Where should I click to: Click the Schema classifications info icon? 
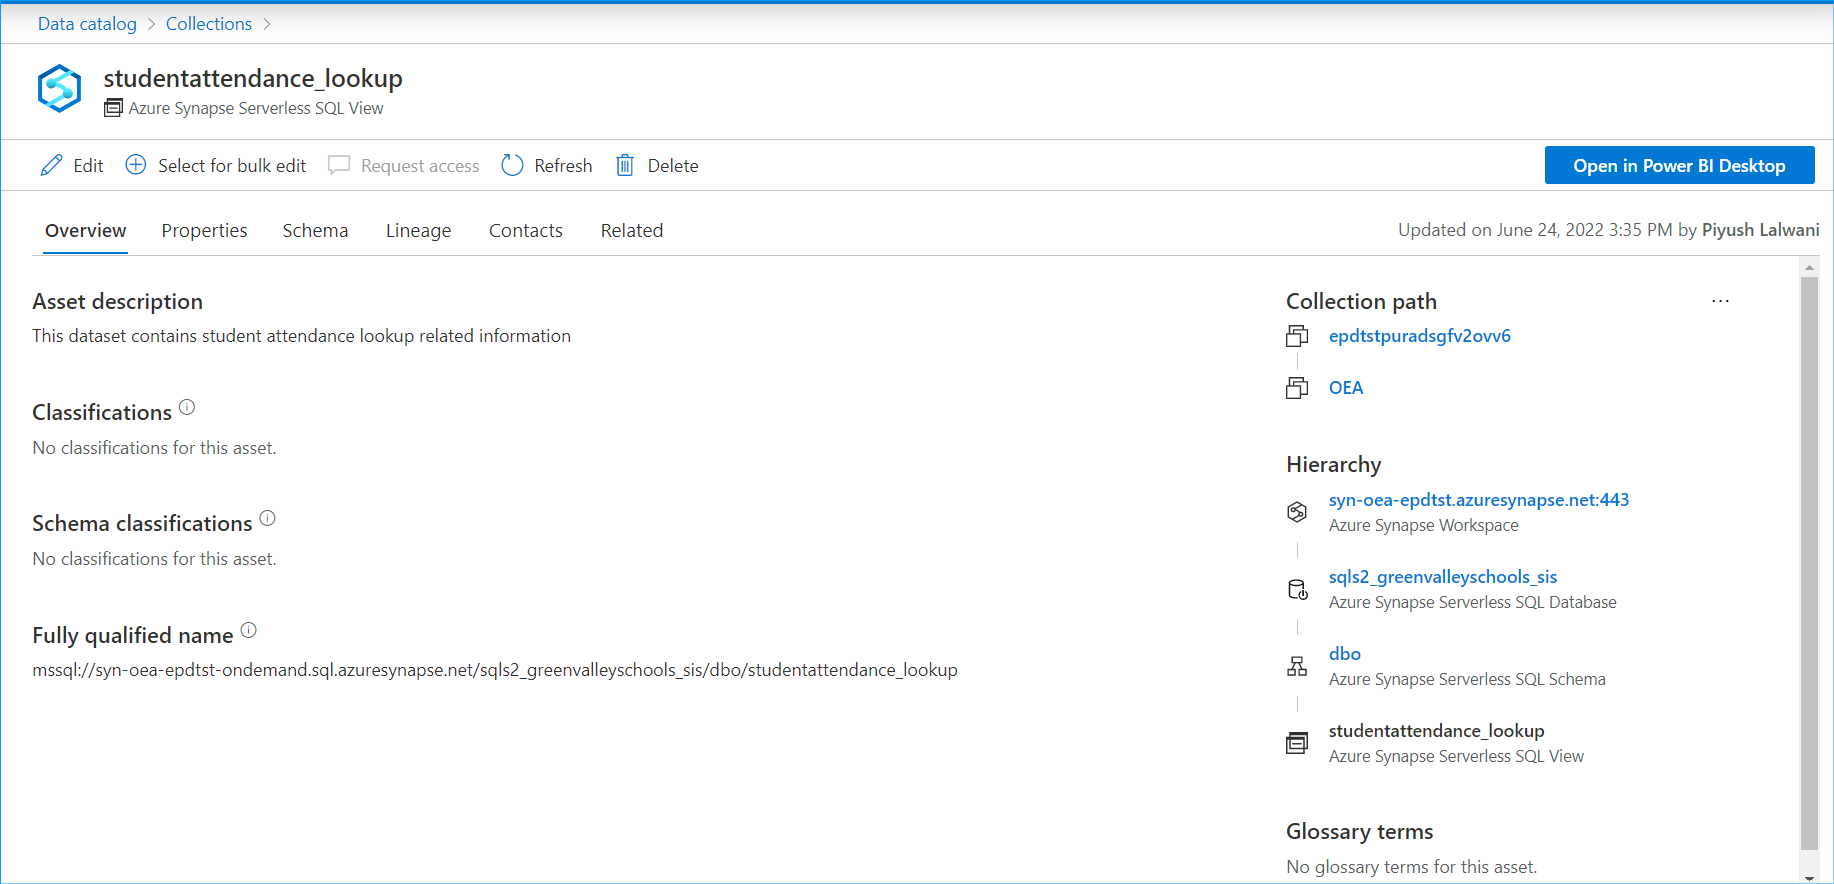click(x=267, y=518)
